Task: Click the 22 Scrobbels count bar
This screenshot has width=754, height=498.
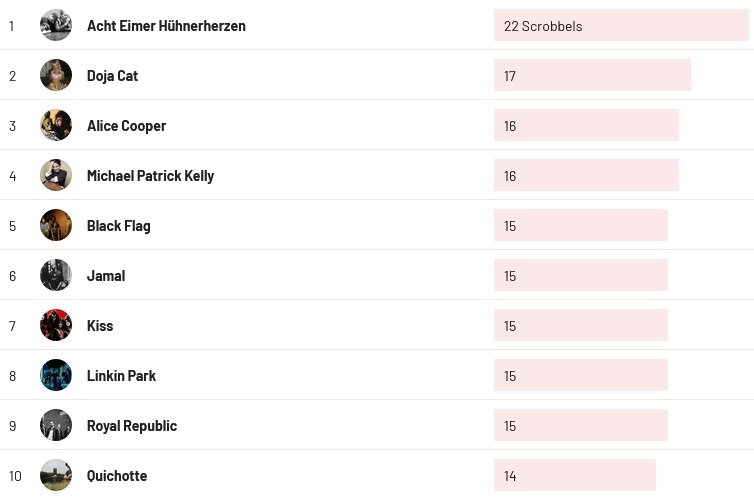Action: [620, 26]
